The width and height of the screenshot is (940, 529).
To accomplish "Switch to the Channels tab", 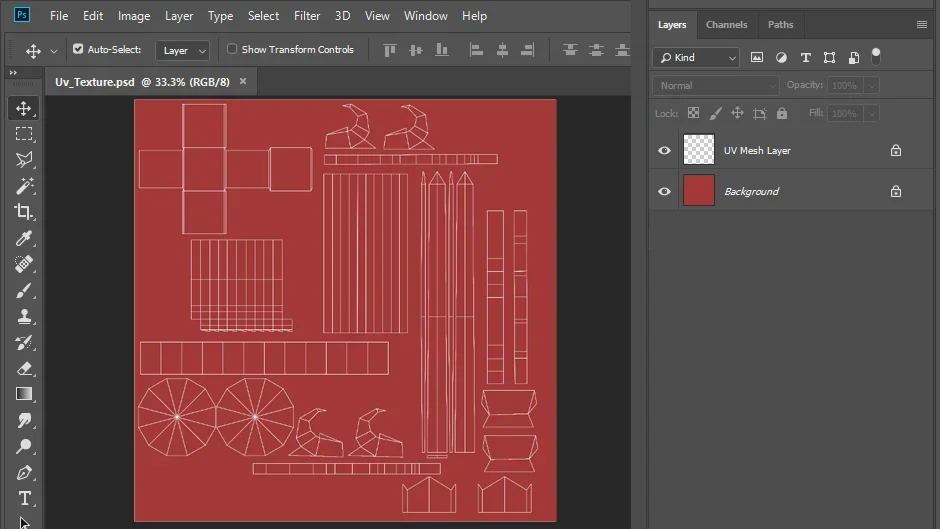I will tap(727, 25).
